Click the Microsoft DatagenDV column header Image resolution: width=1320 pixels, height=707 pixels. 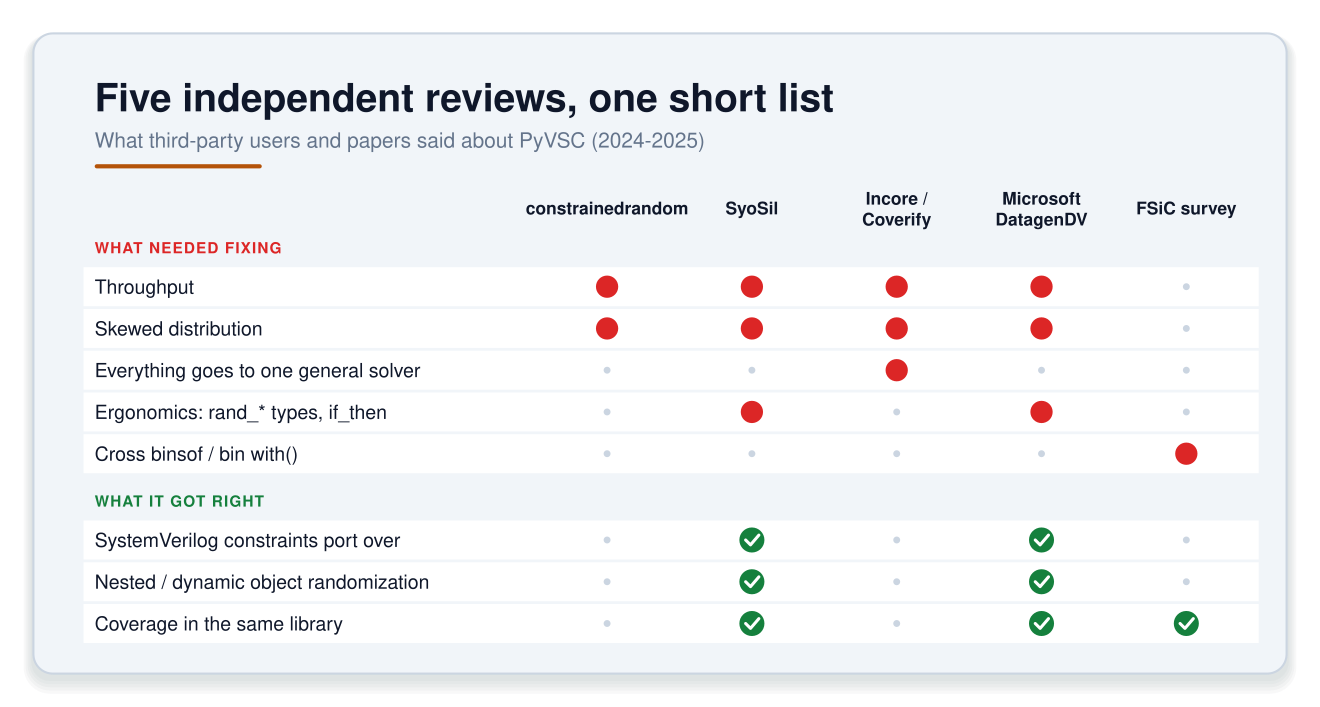click(x=1041, y=209)
